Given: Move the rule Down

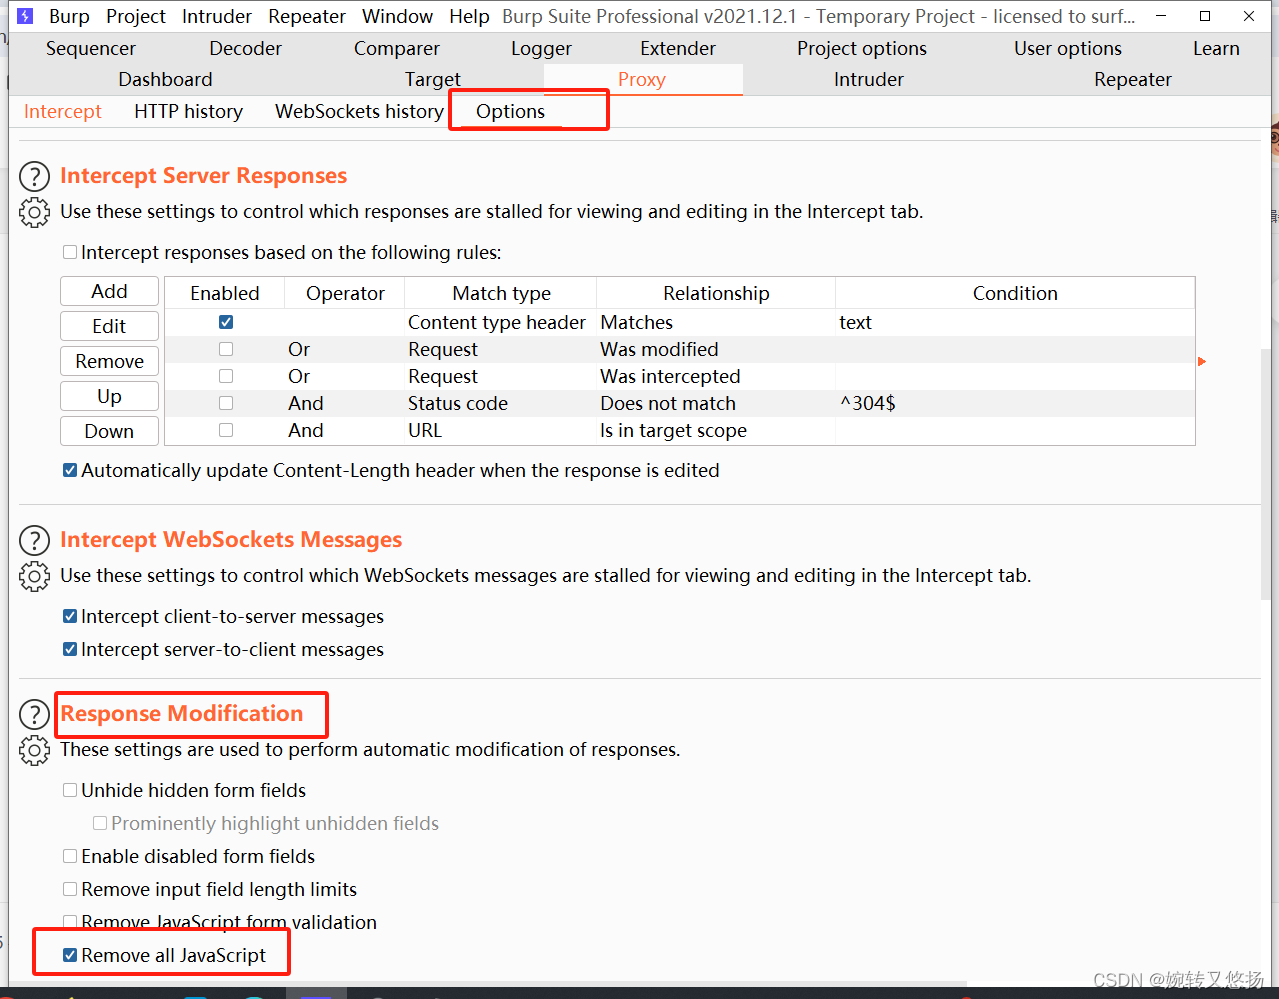Looking at the screenshot, I should 110,431.
